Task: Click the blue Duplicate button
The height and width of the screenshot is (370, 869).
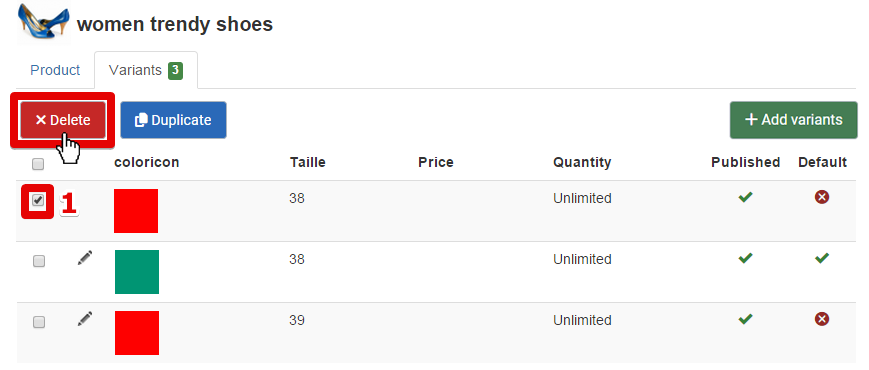Action: point(173,120)
